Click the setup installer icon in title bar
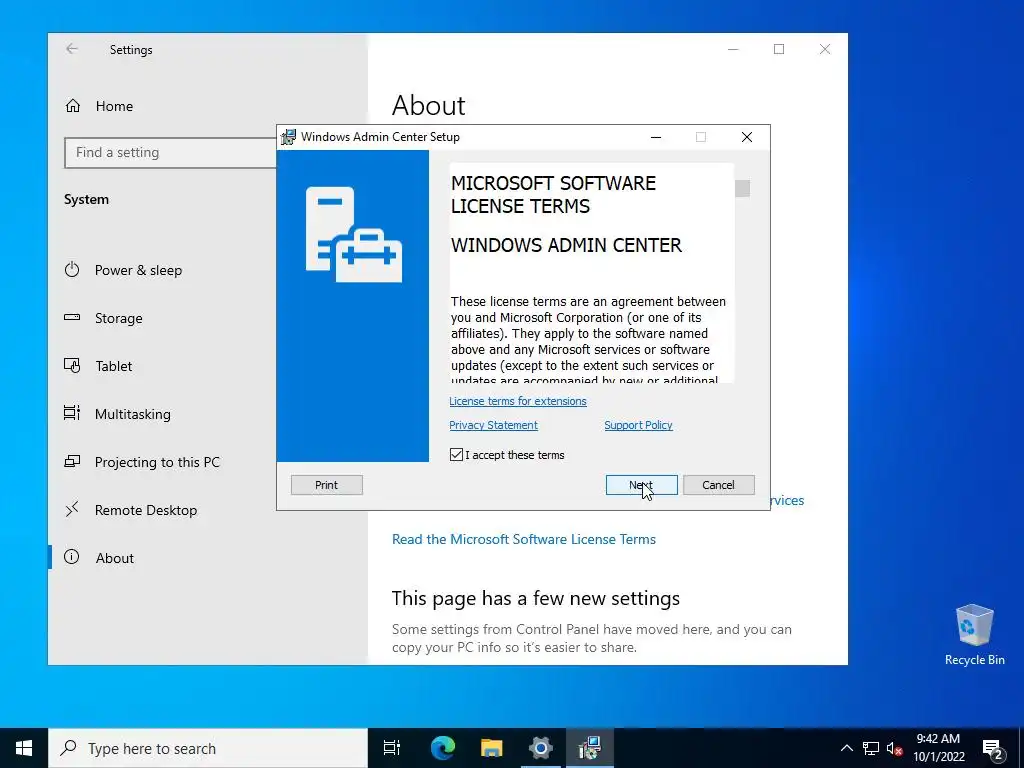Screen dimensions: 1024x768 pyautogui.click(x=288, y=137)
